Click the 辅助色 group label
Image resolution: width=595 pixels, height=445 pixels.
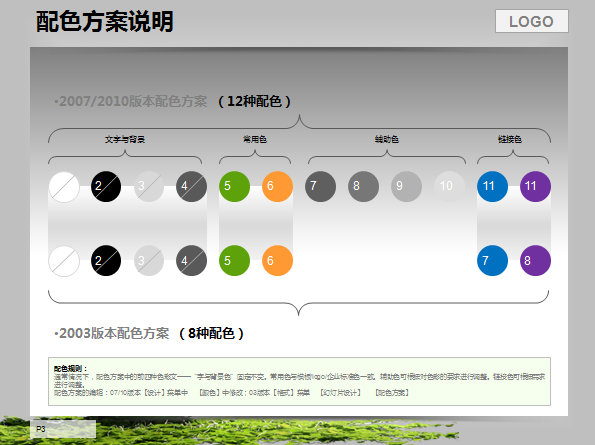click(387, 140)
